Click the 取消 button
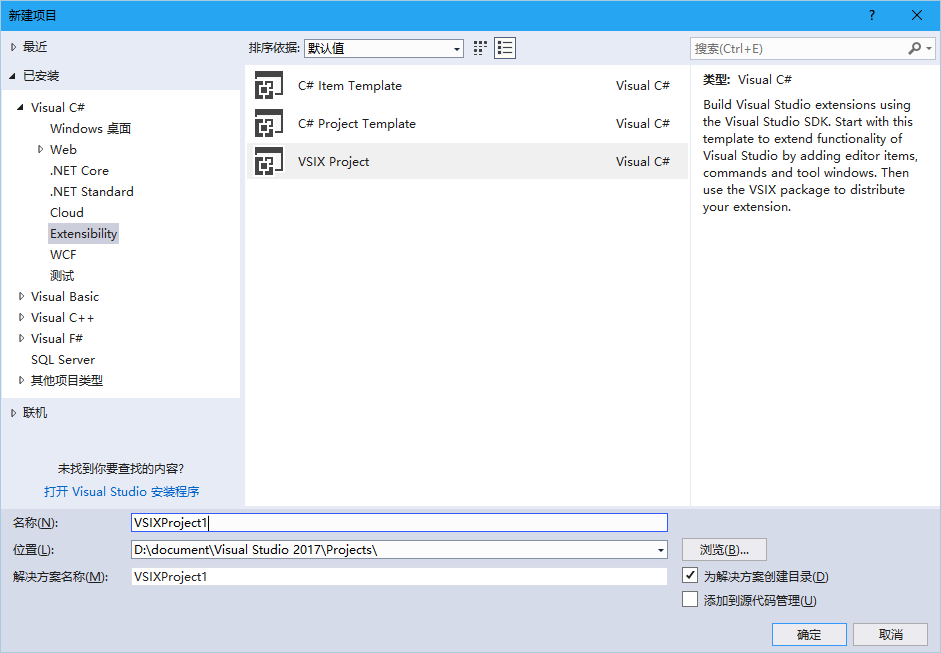941x653 pixels. [891, 634]
